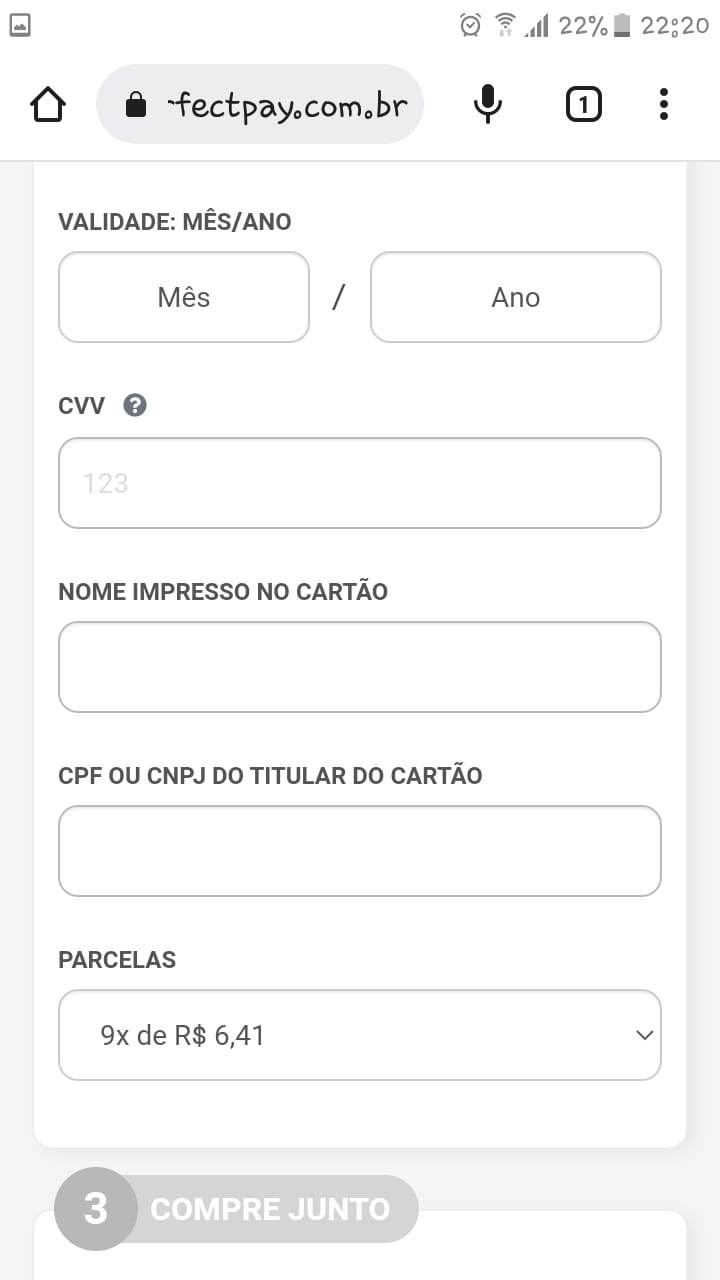Open the browser three-dot menu

point(664,104)
